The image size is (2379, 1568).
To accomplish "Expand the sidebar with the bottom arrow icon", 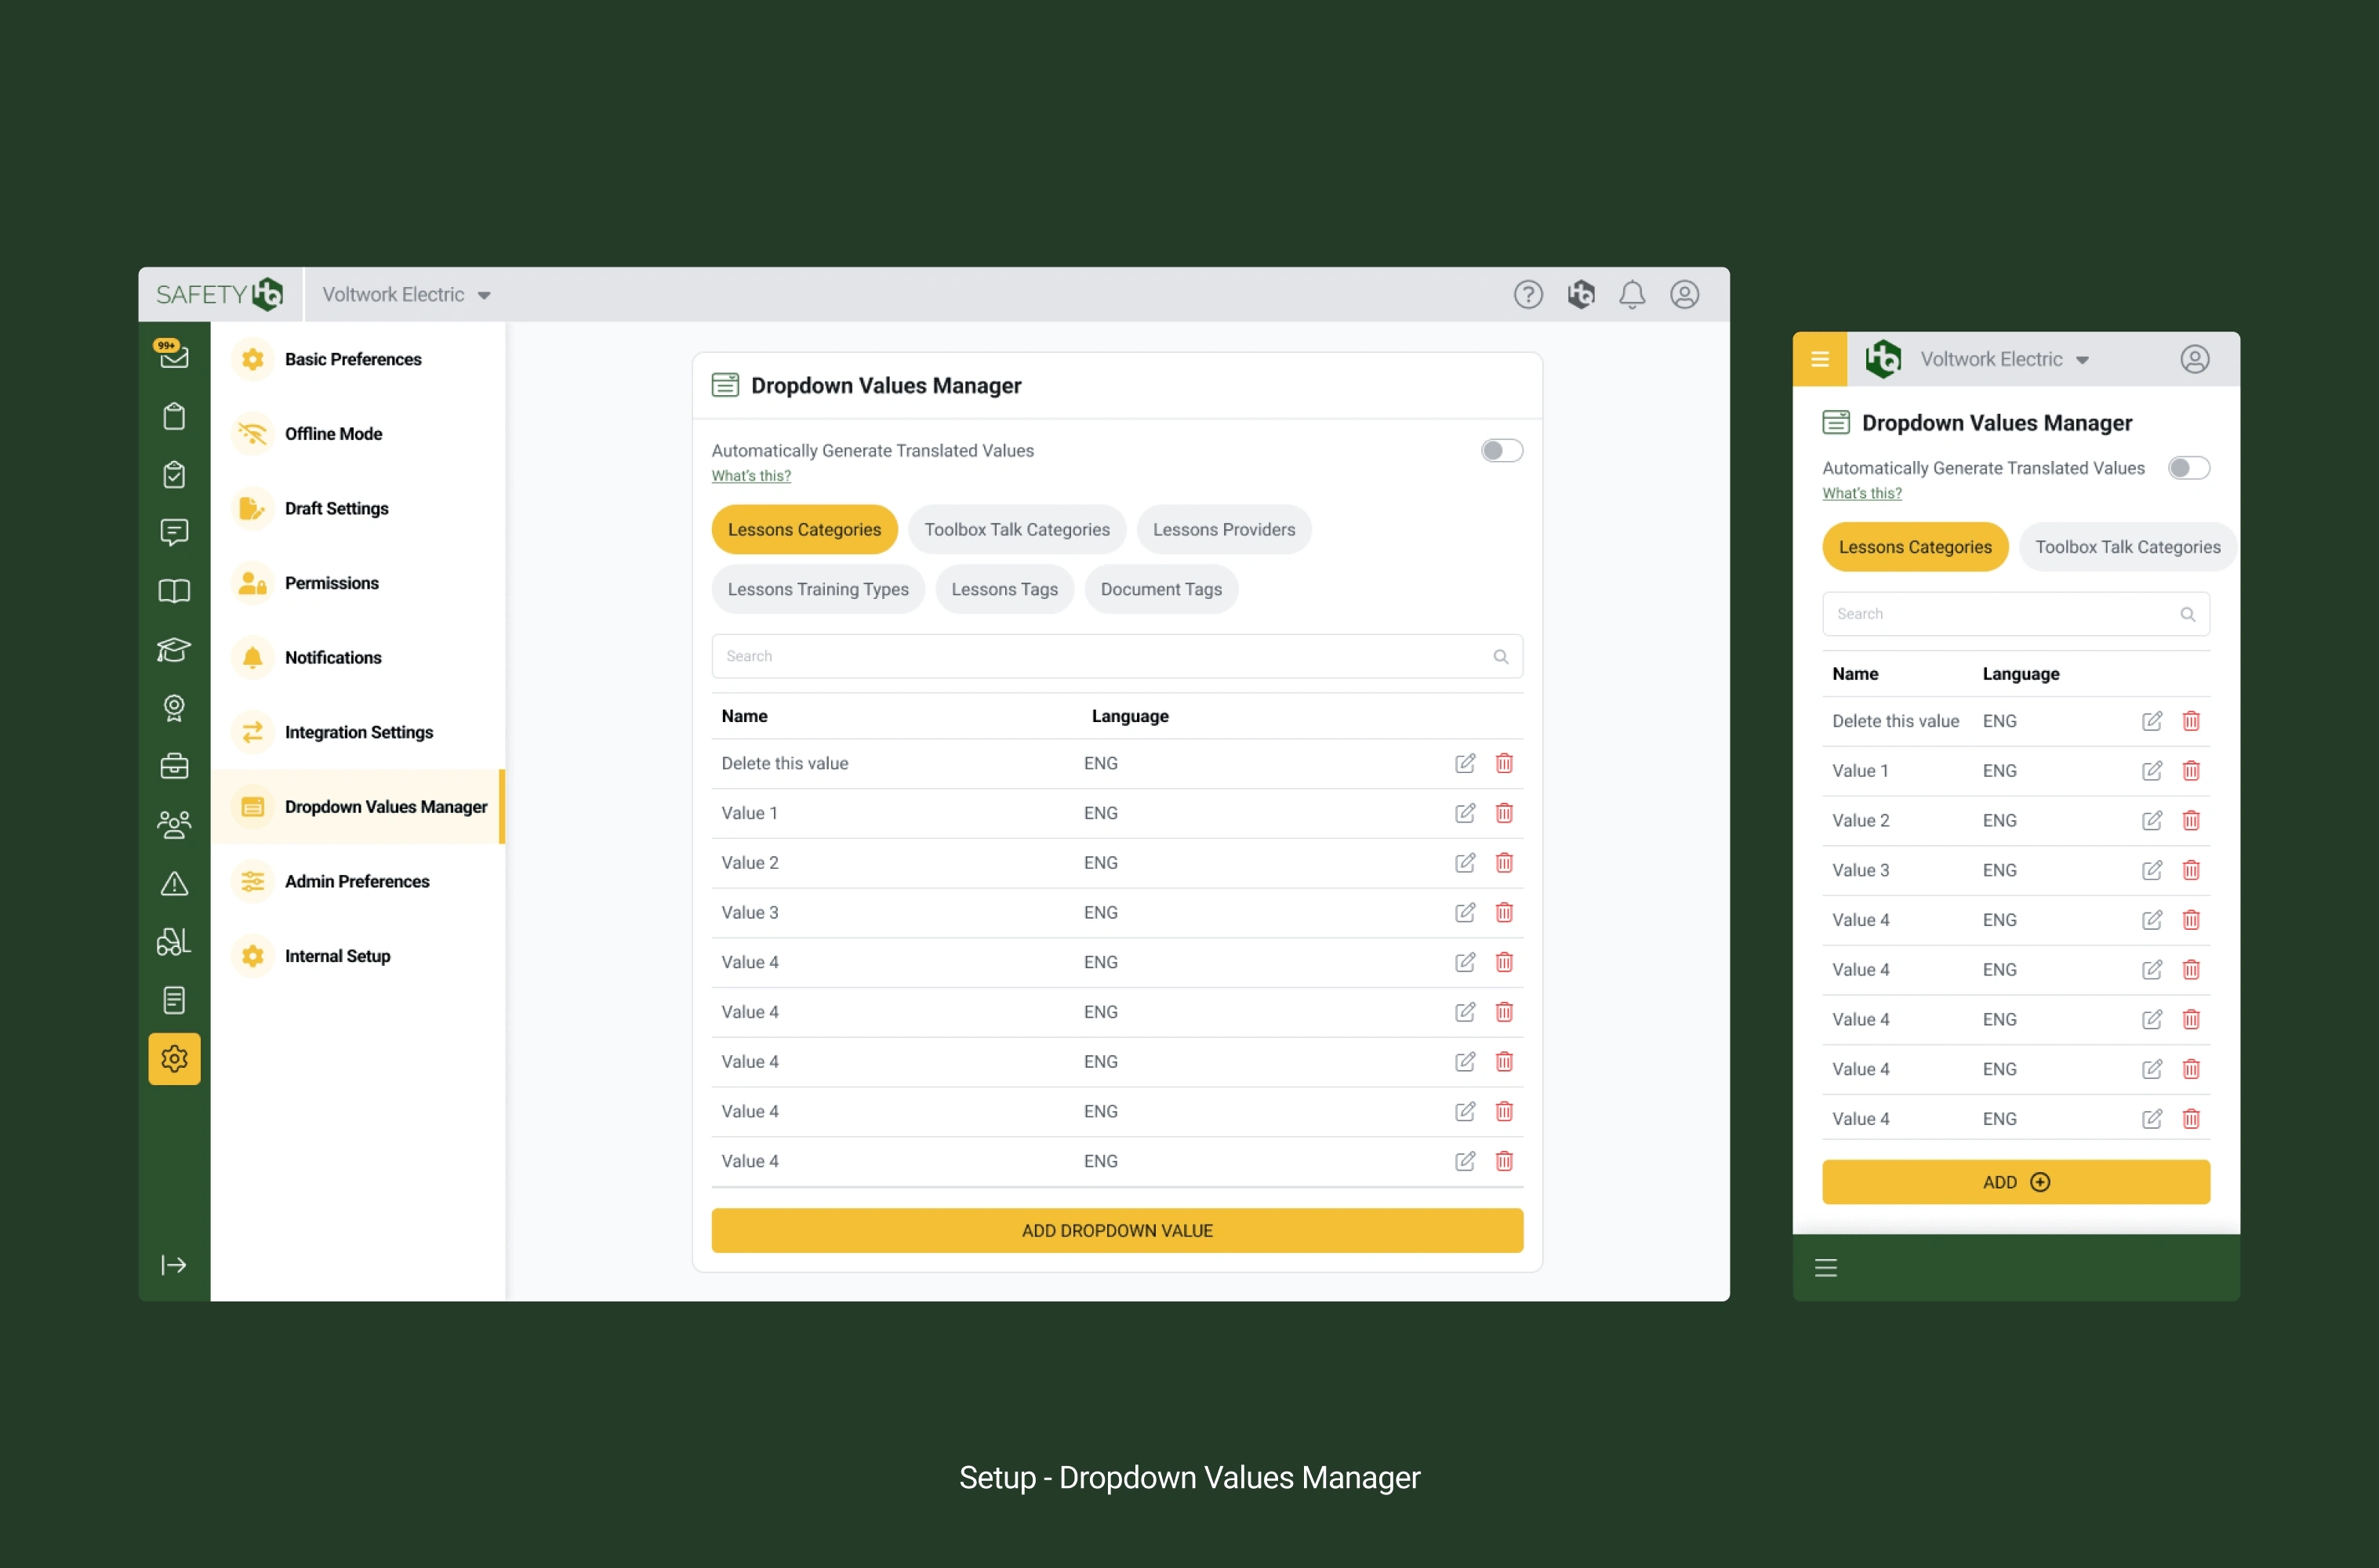I will 174,1265.
